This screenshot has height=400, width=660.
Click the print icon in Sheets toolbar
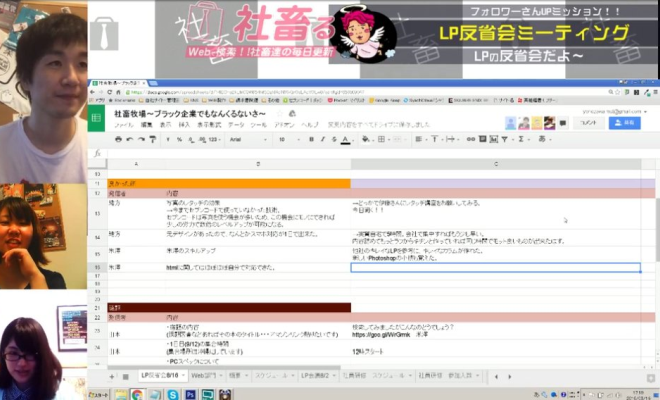(x=118, y=139)
